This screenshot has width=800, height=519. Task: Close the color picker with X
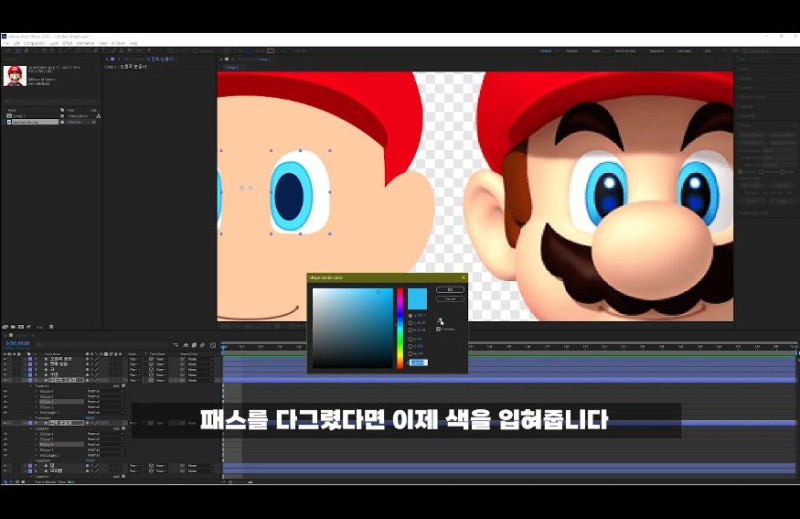463,277
